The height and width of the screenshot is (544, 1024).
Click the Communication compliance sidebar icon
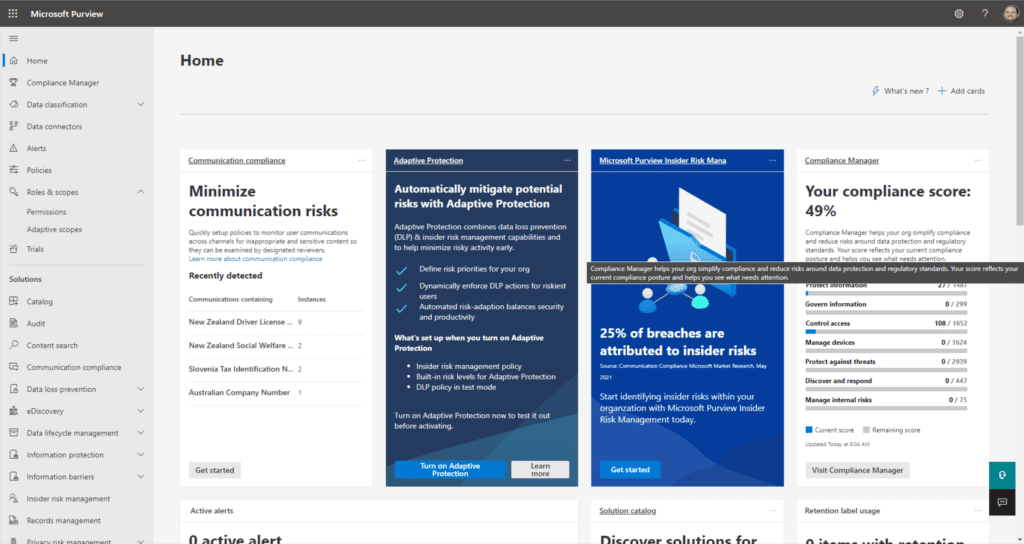(x=14, y=367)
